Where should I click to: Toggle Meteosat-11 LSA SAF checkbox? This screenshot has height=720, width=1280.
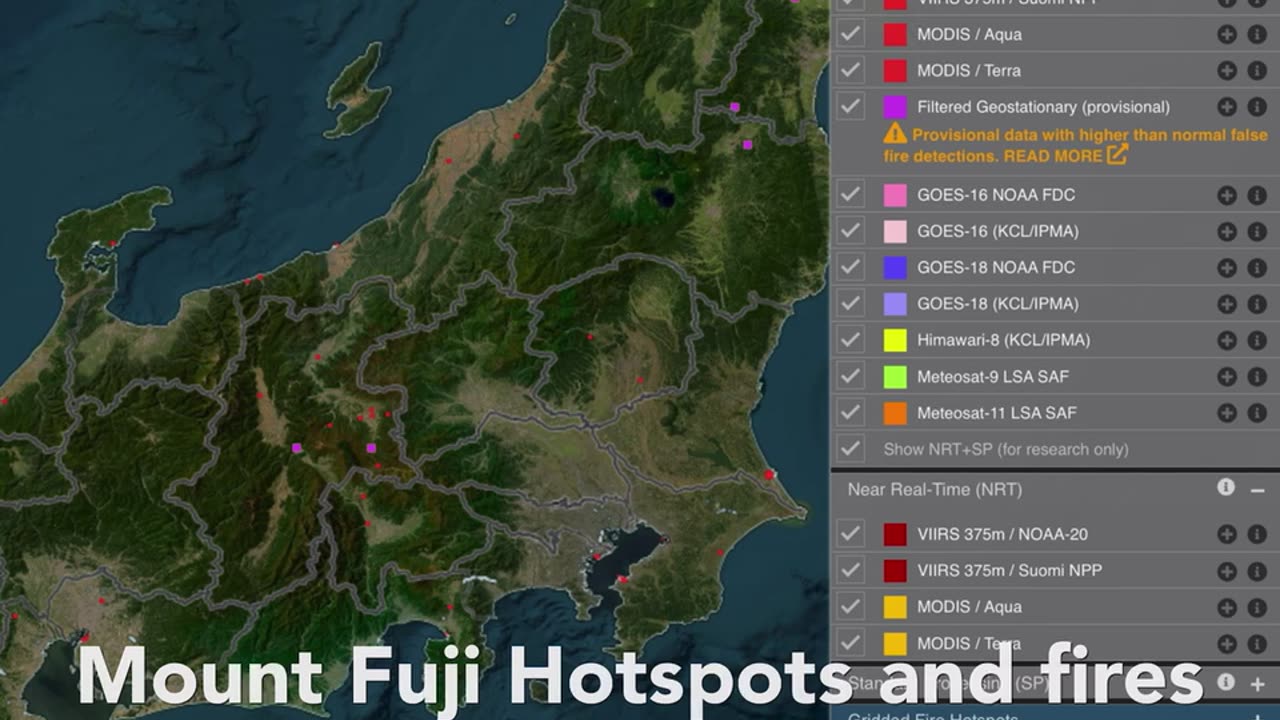pyautogui.click(x=850, y=413)
